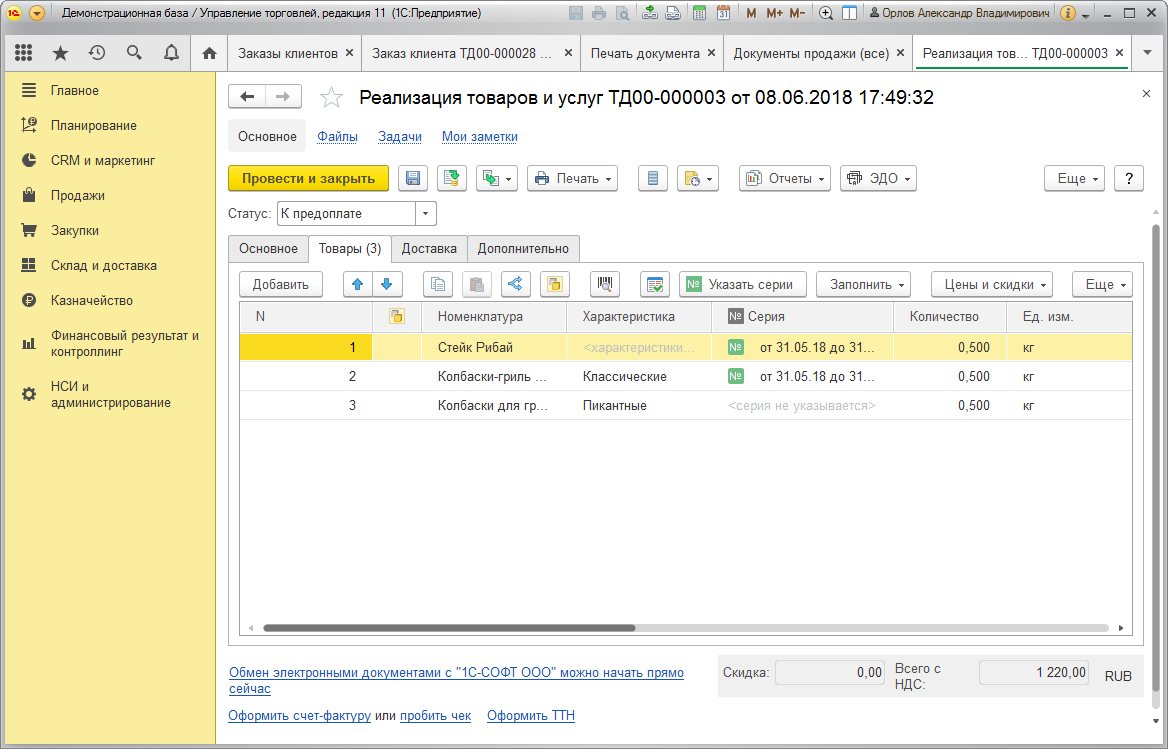Click the пробить чек link

click(436, 715)
